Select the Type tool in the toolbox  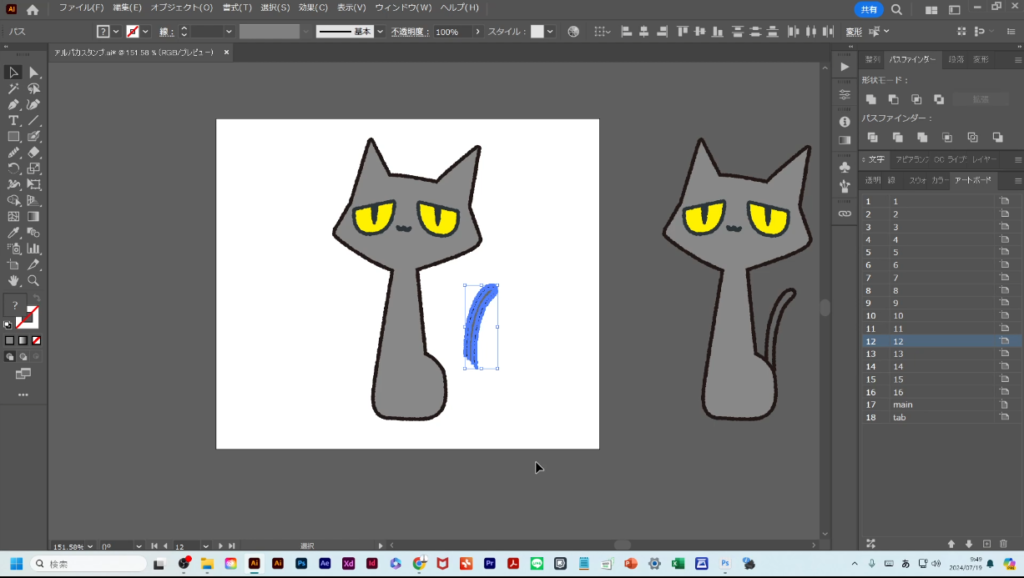click(x=13, y=120)
